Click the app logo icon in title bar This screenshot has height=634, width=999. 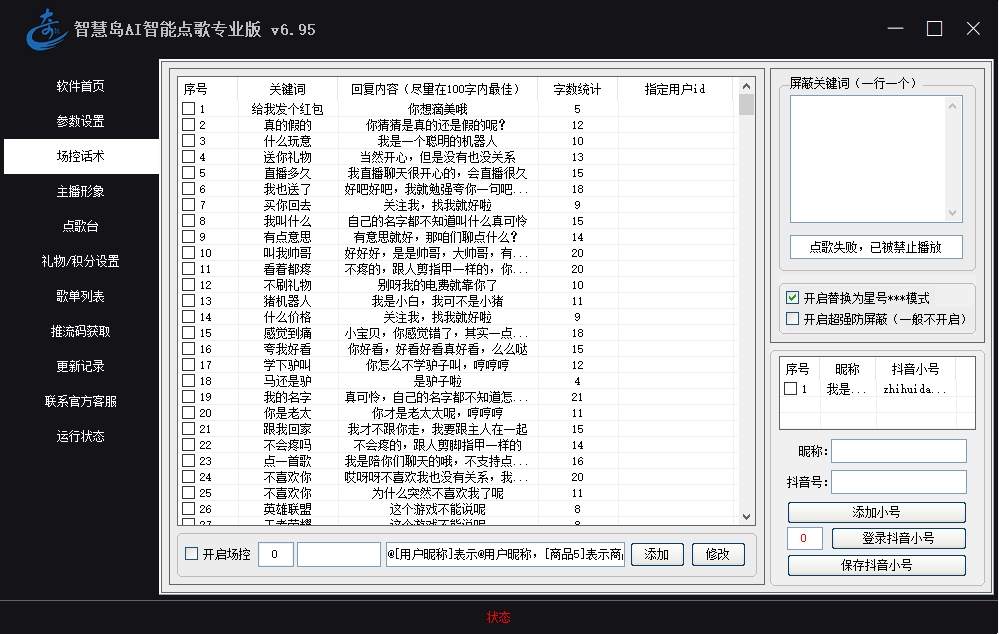point(46,28)
